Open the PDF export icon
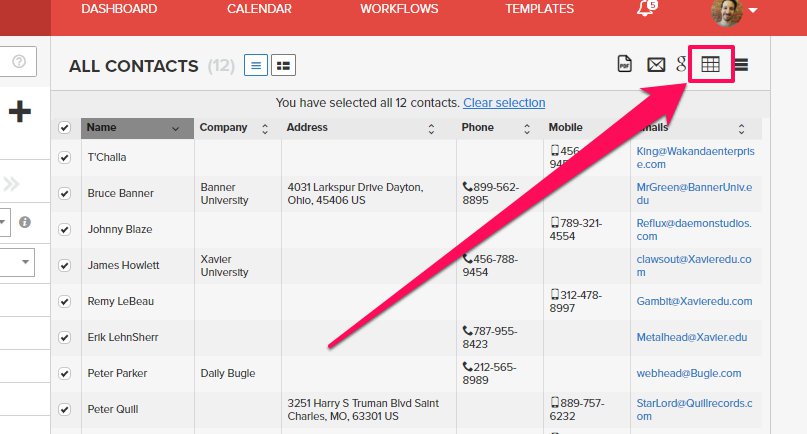Image resolution: width=807 pixels, height=434 pixels. [624, 65]
